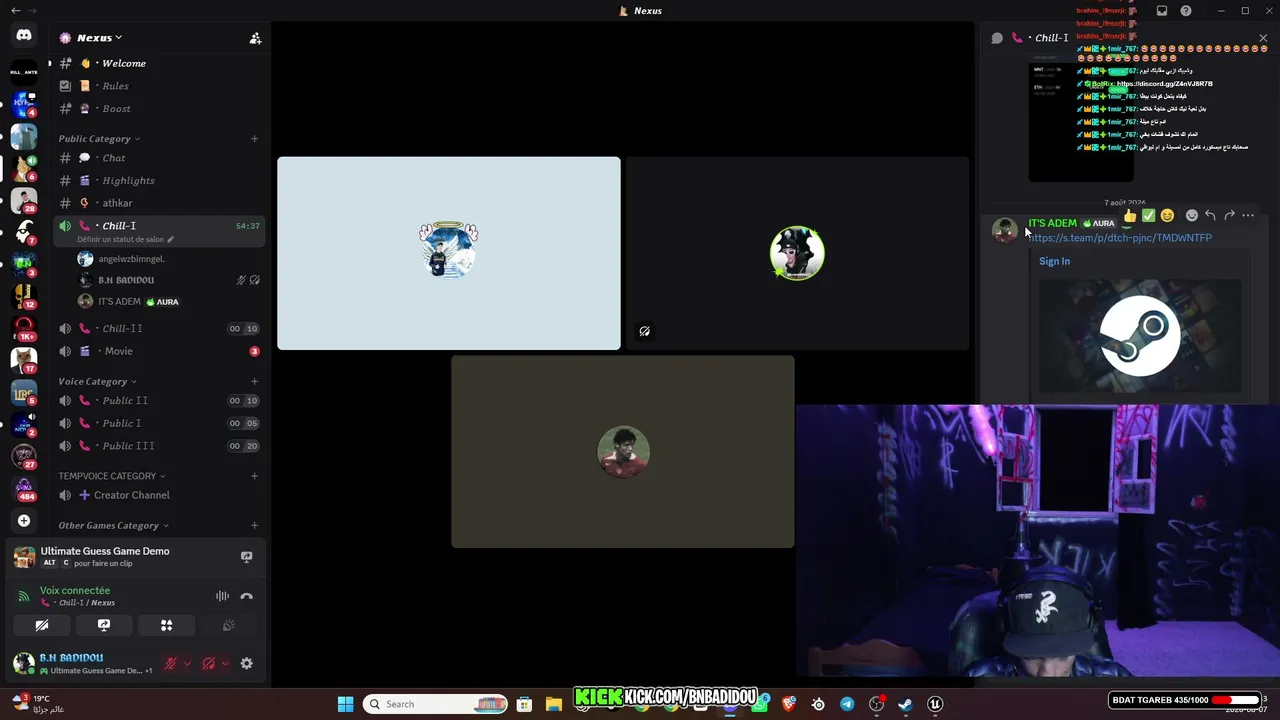The width and height of the screenshot is (1280, 720).
Task: Share your screen from voice panel
Action: coord(104,625)
